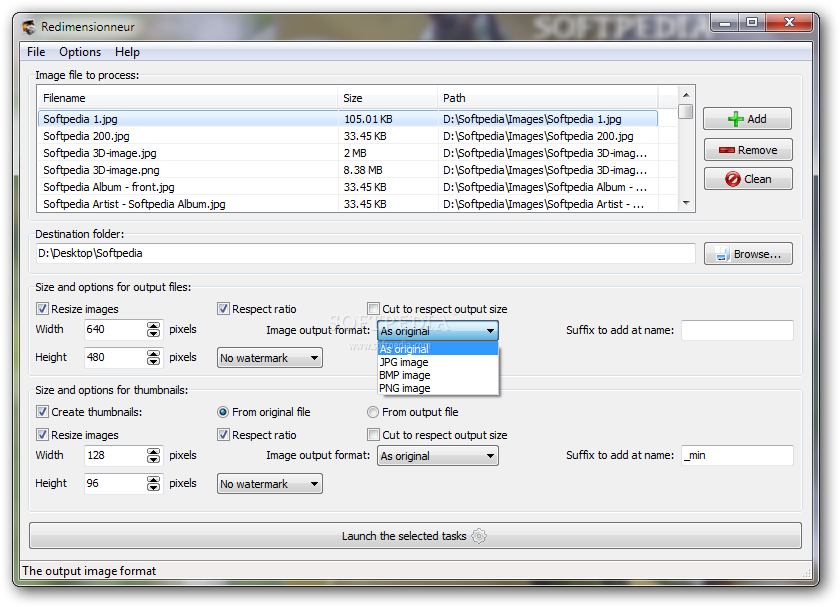Toggle Respect ratio for thumbnails
This screenshot has height=607, width=840.
coord(223,434)
